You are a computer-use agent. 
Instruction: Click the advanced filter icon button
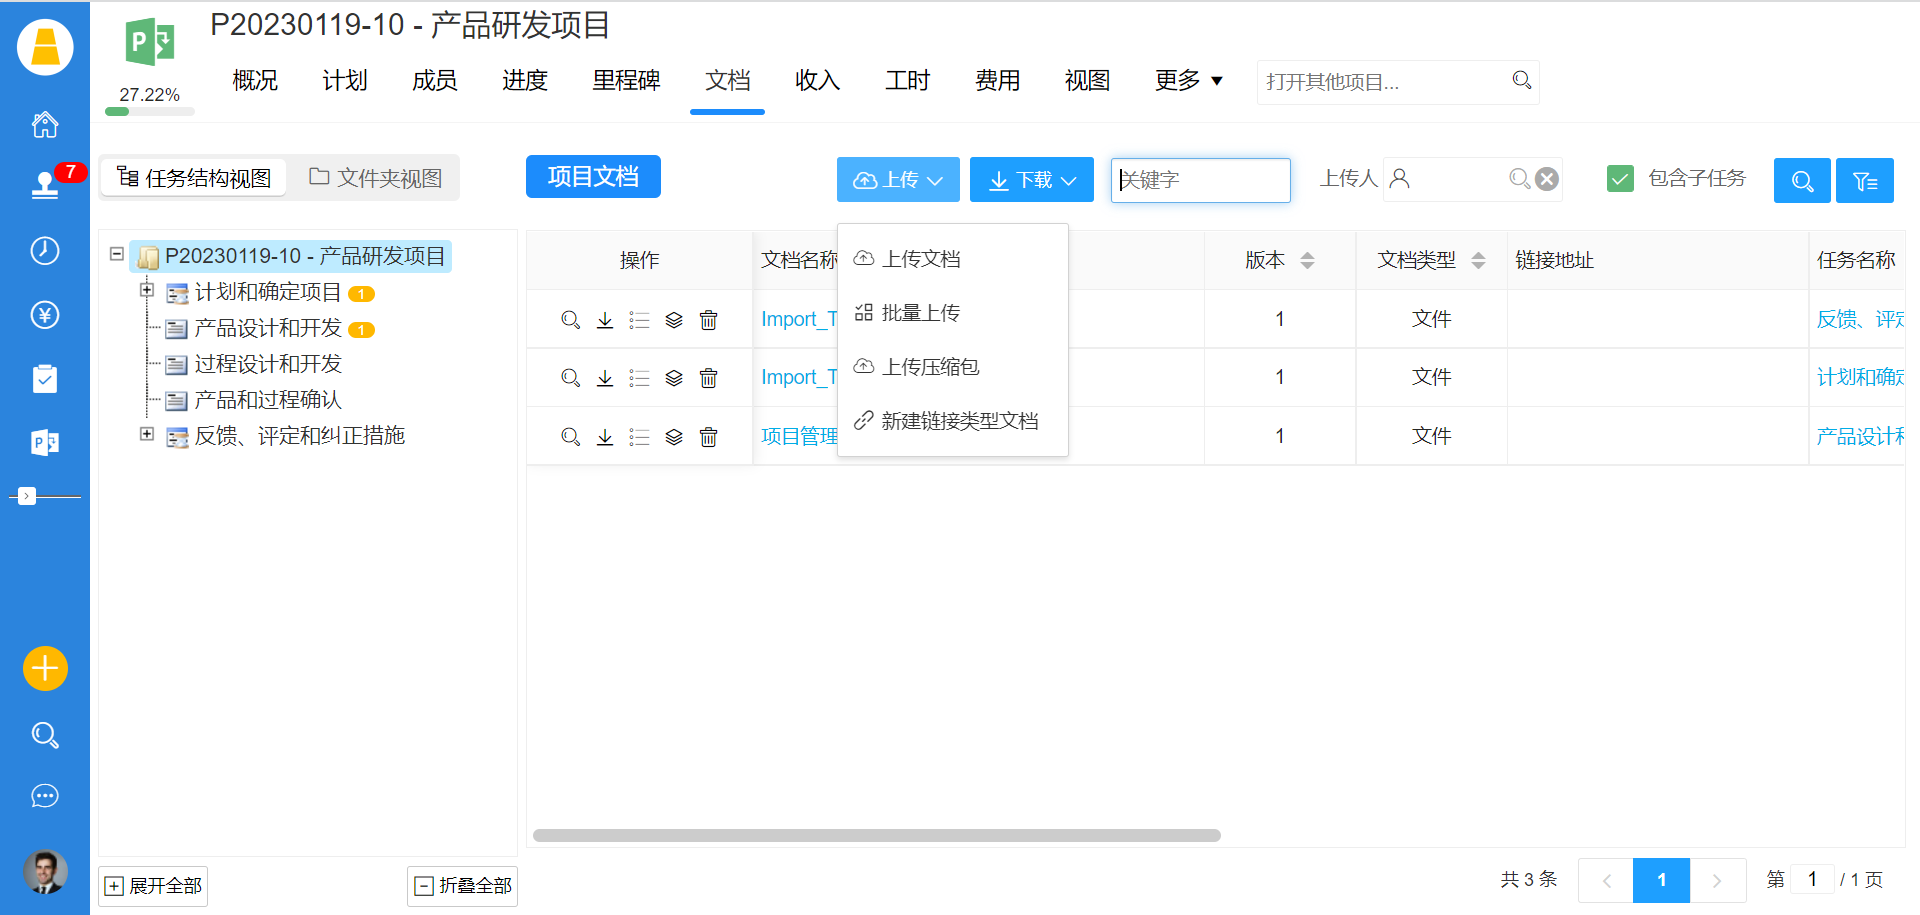(x=1864, y=181)
